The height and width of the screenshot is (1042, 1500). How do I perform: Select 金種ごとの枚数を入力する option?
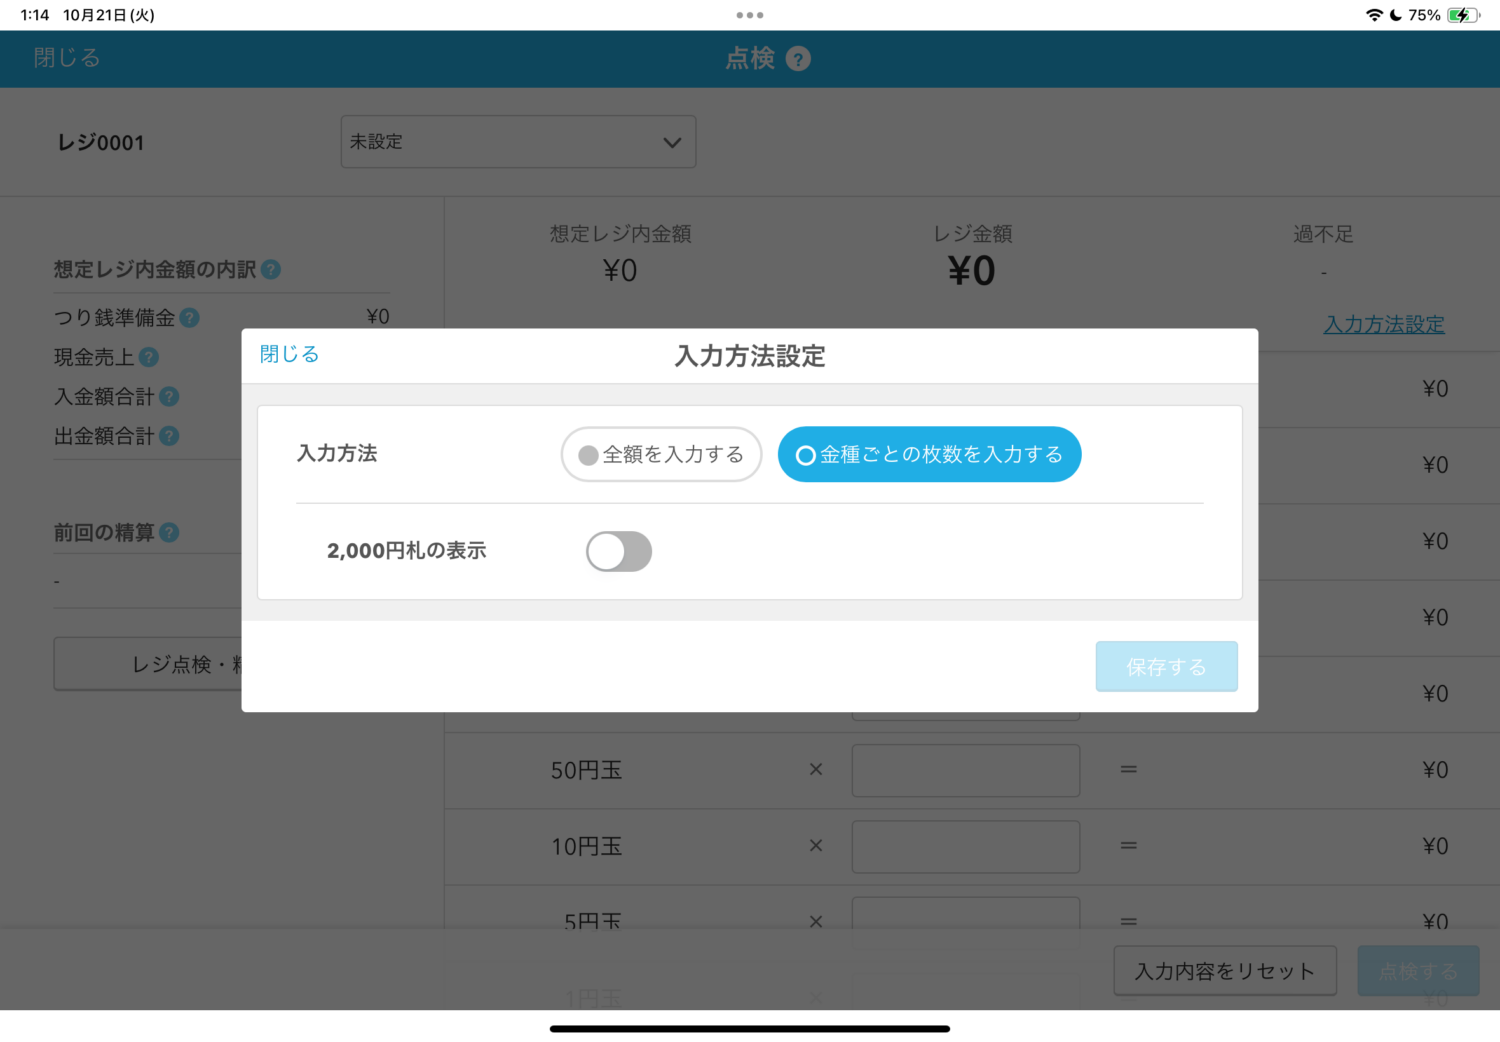tap(929, 454)
